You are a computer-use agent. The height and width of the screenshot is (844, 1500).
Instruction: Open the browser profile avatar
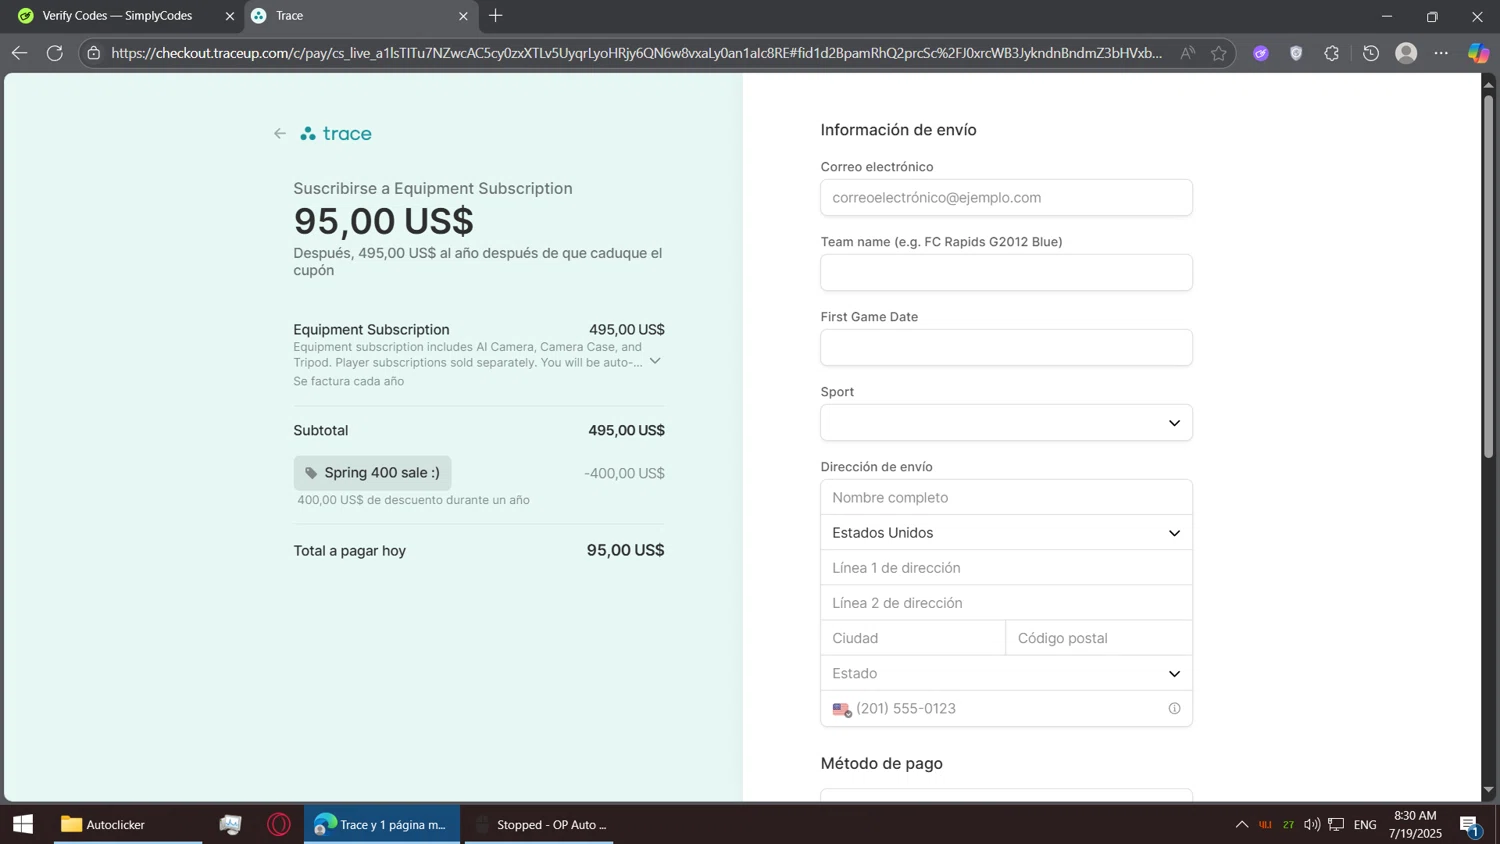(1406, 53)
